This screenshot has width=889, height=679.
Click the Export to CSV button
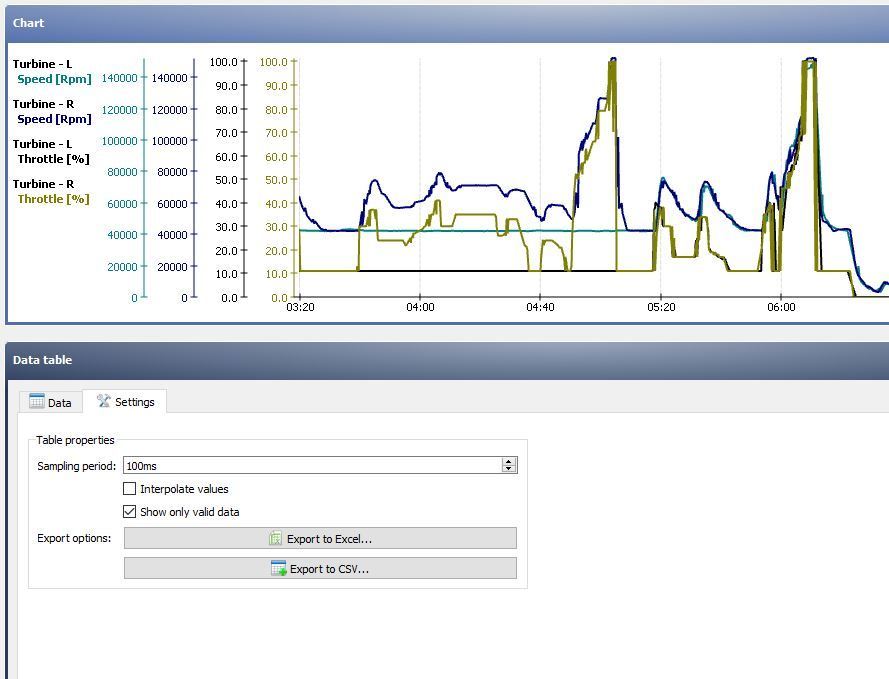pos(320,569)
